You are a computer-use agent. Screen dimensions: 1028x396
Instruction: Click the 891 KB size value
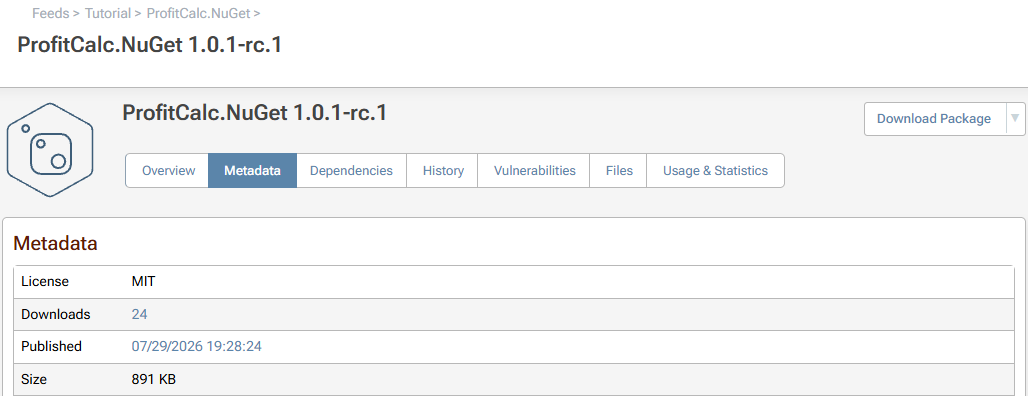point(153,379)
